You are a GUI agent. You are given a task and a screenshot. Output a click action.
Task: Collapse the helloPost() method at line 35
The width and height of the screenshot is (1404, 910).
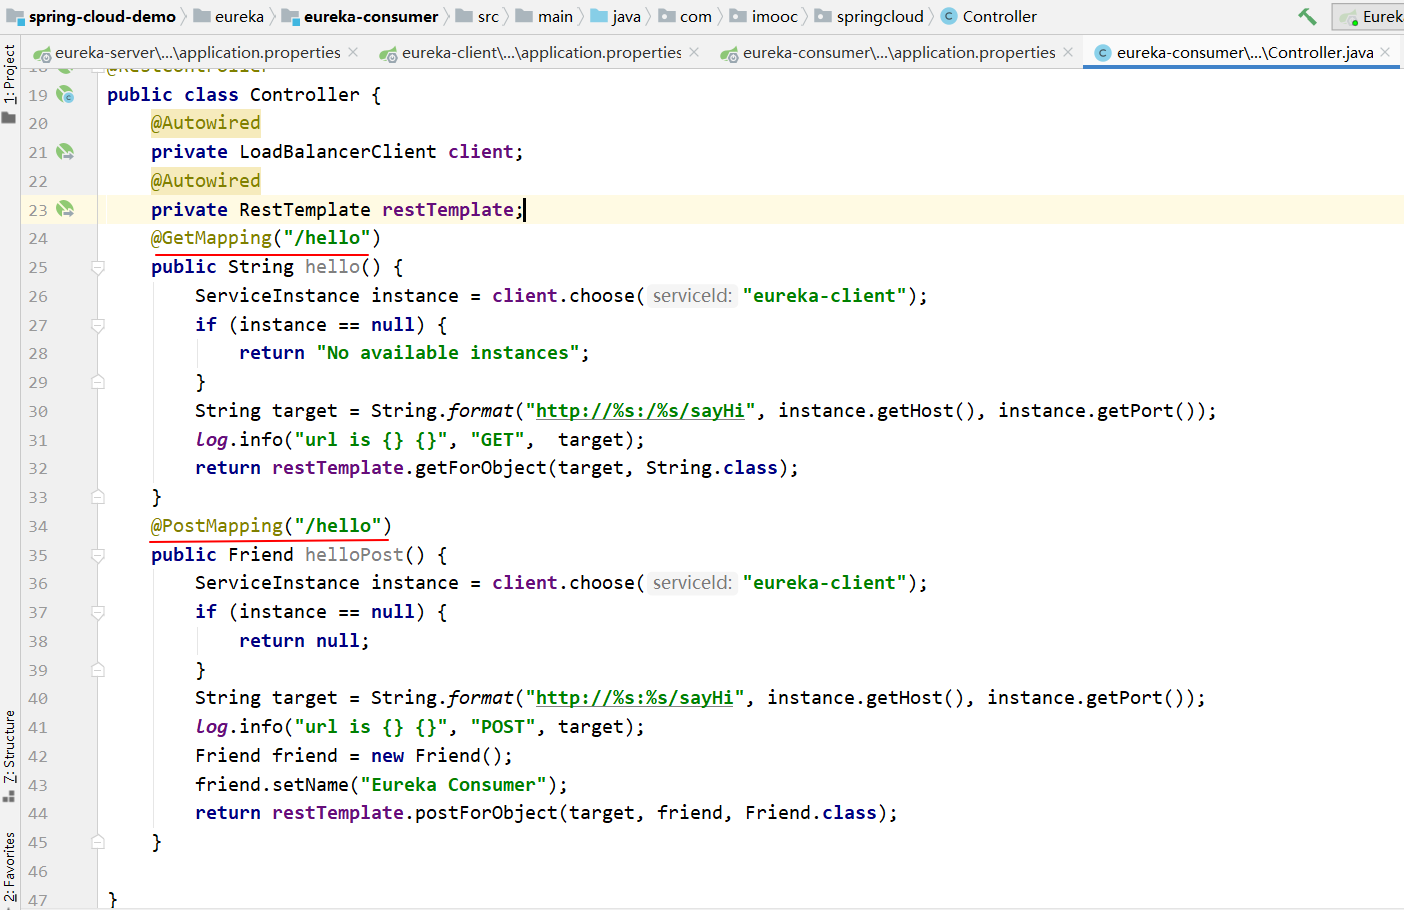tap(98, 555)
